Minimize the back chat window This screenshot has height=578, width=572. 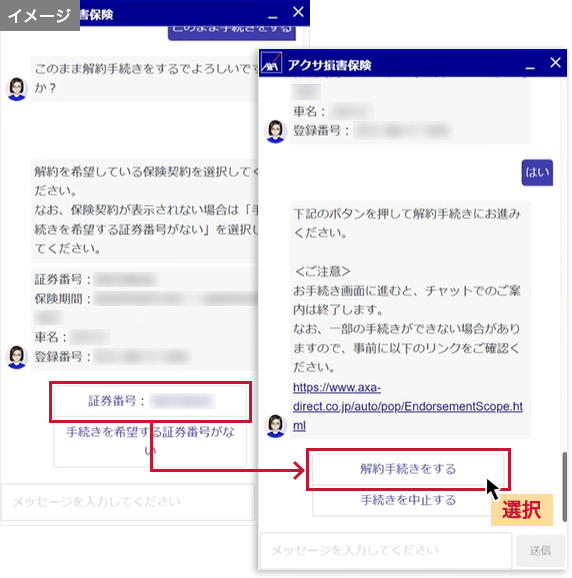click(x=272, y=17)
